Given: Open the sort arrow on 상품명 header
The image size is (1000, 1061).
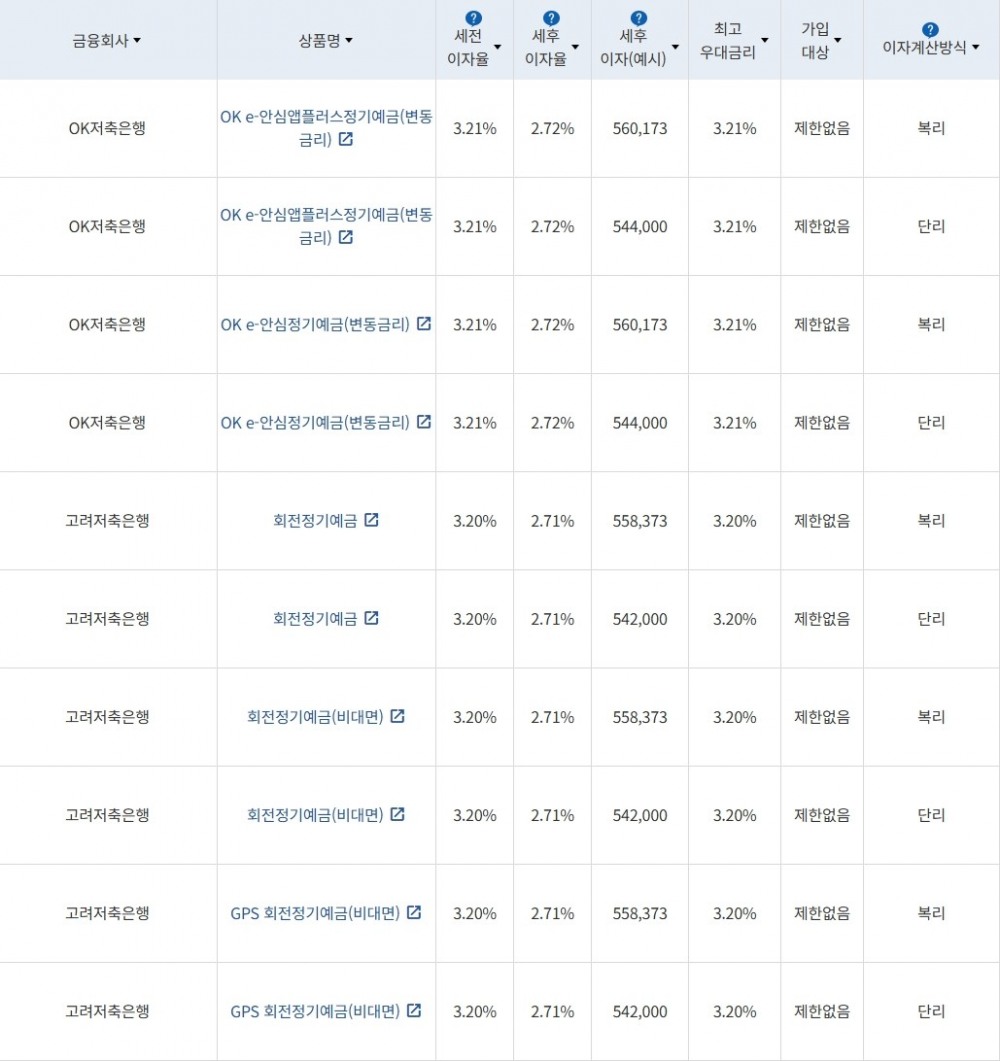Looking at the screenshot, I should pos(350,41).
